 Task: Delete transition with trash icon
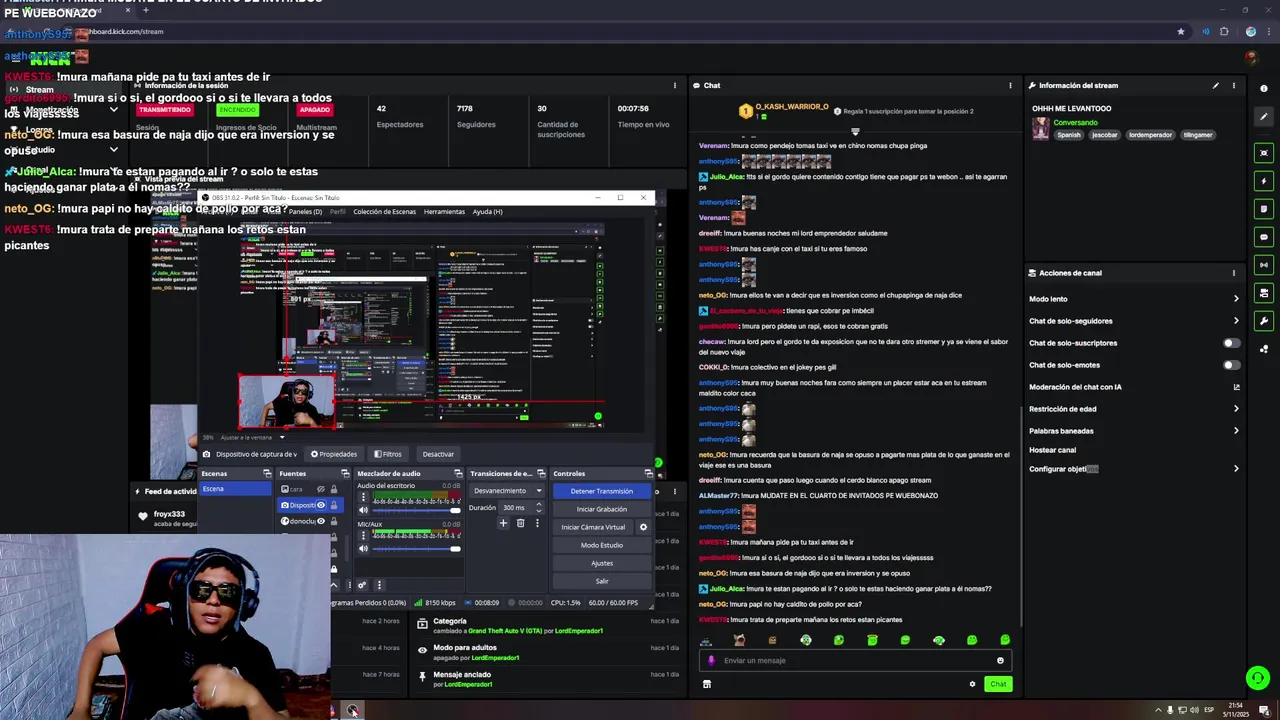[x=520, y=523]
